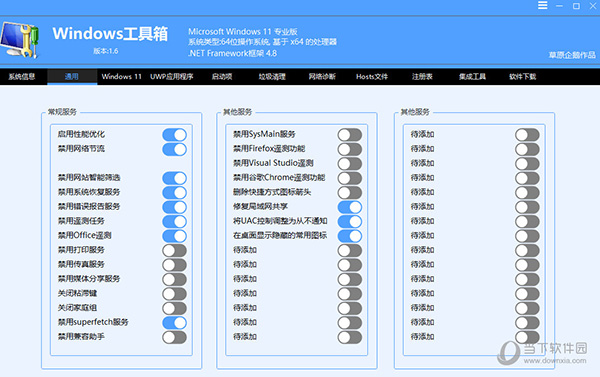
Task: Open the 网络诊断 tab
Action: pos(322,77)
